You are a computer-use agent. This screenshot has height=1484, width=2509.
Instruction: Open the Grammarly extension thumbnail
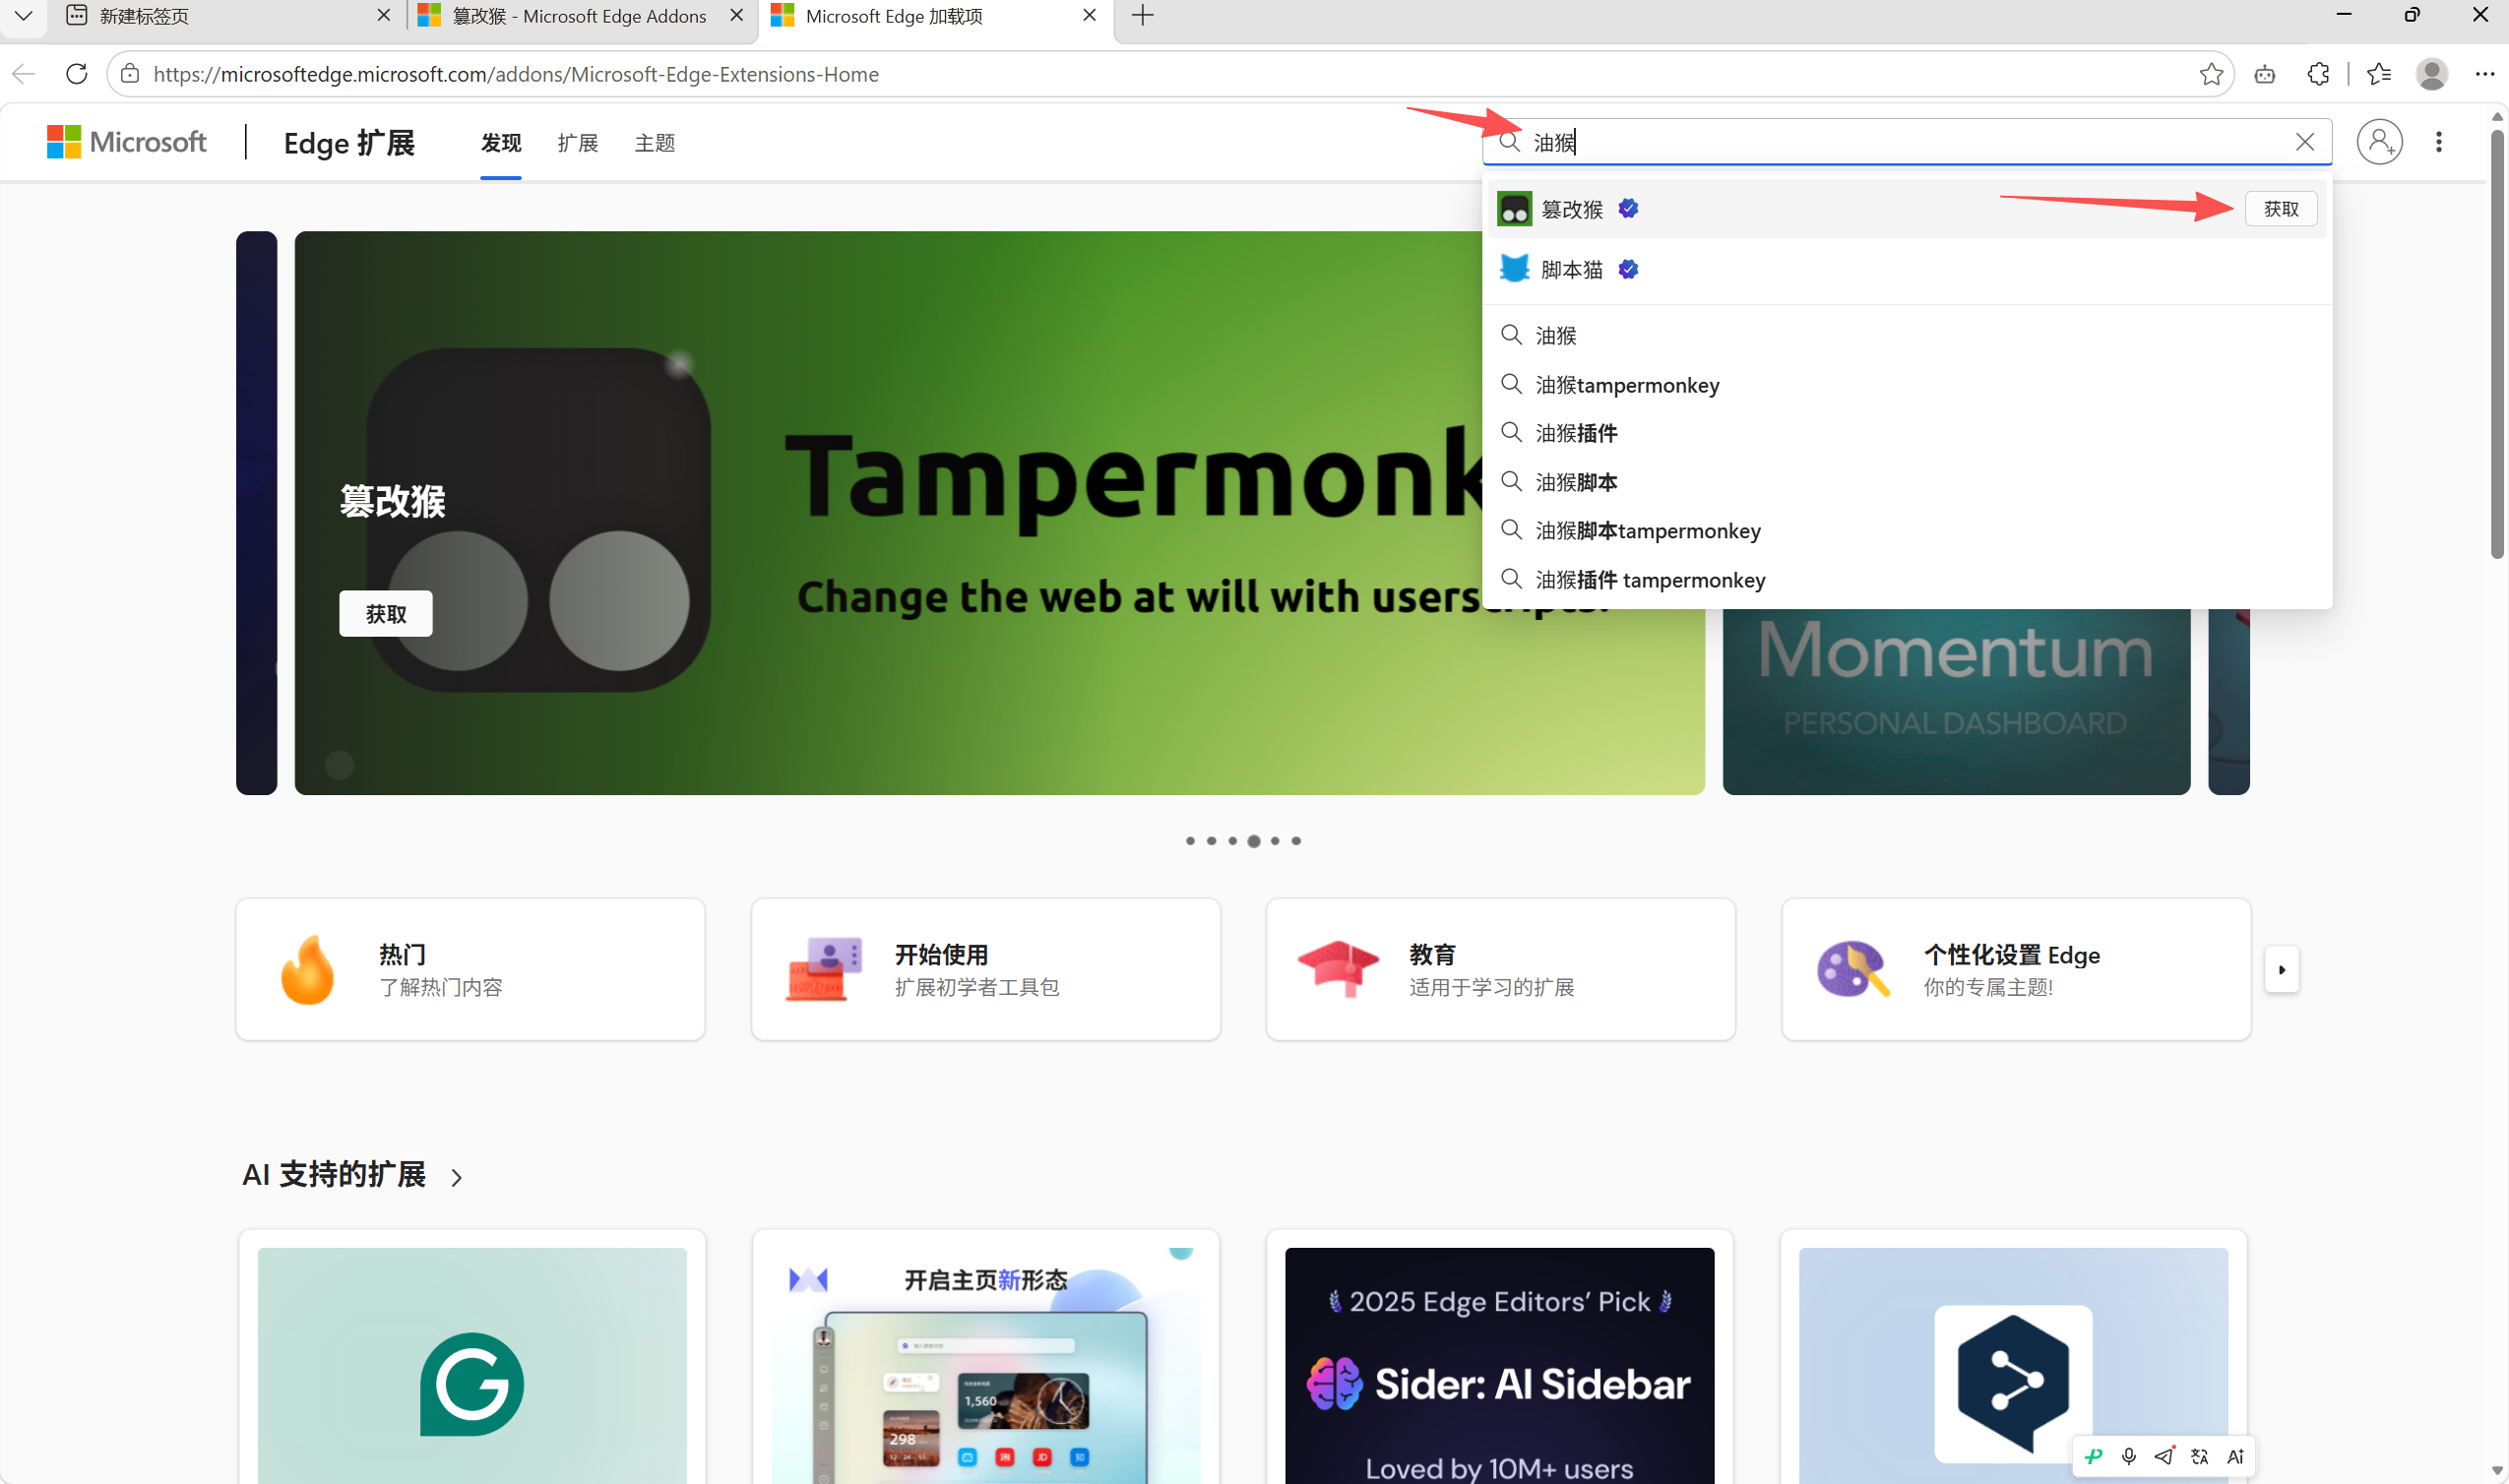click(472, 1366)
